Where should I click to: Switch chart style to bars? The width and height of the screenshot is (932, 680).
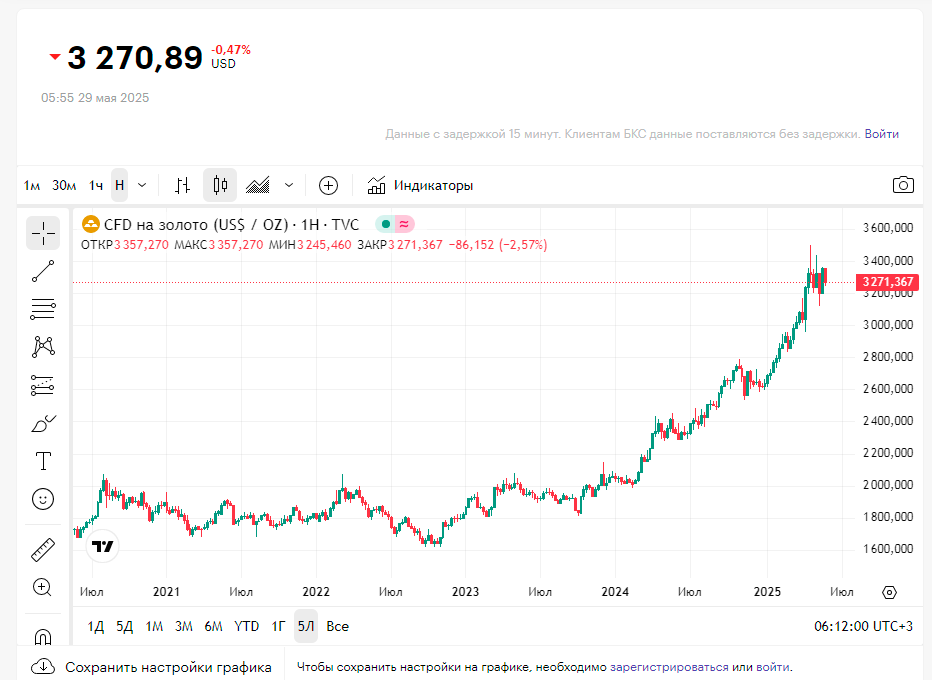click(182, 185)
